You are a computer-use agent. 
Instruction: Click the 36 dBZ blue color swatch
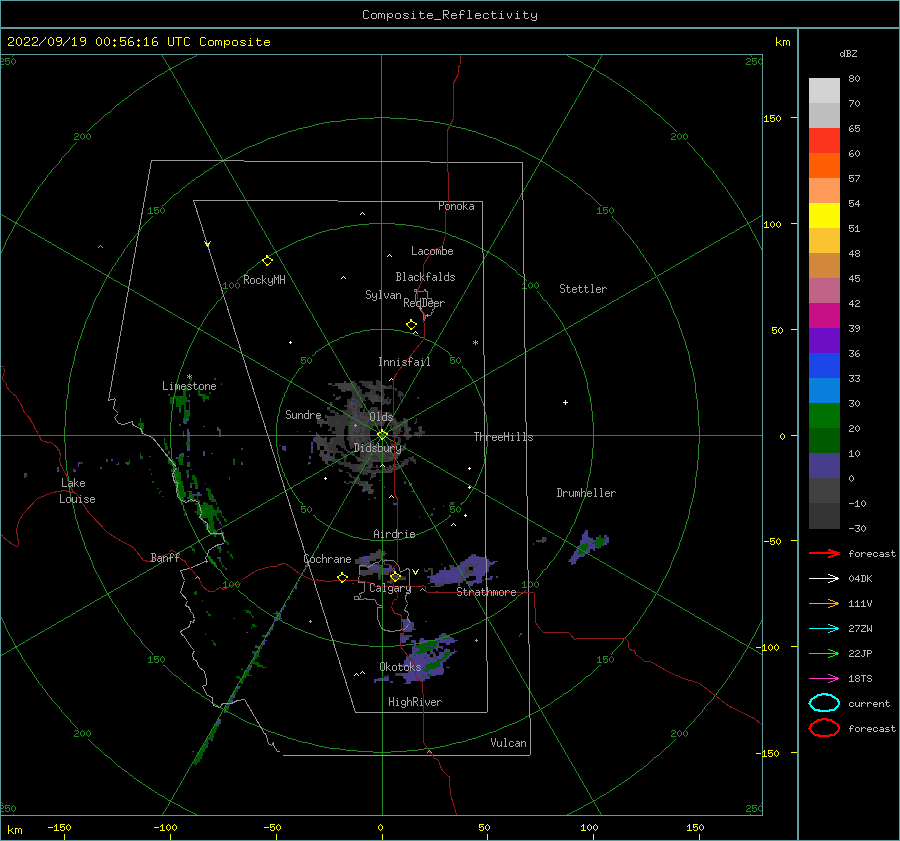click(824, 365)
